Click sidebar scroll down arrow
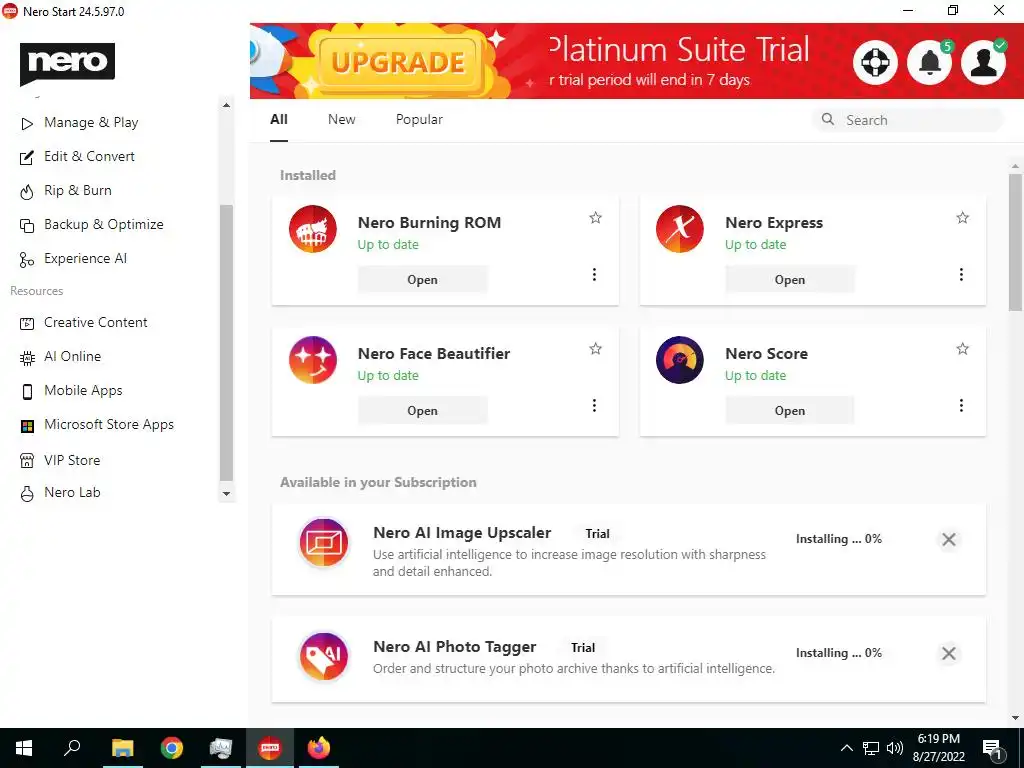The height and width of the screenshot is (768, 1024). tap(226, 494)
